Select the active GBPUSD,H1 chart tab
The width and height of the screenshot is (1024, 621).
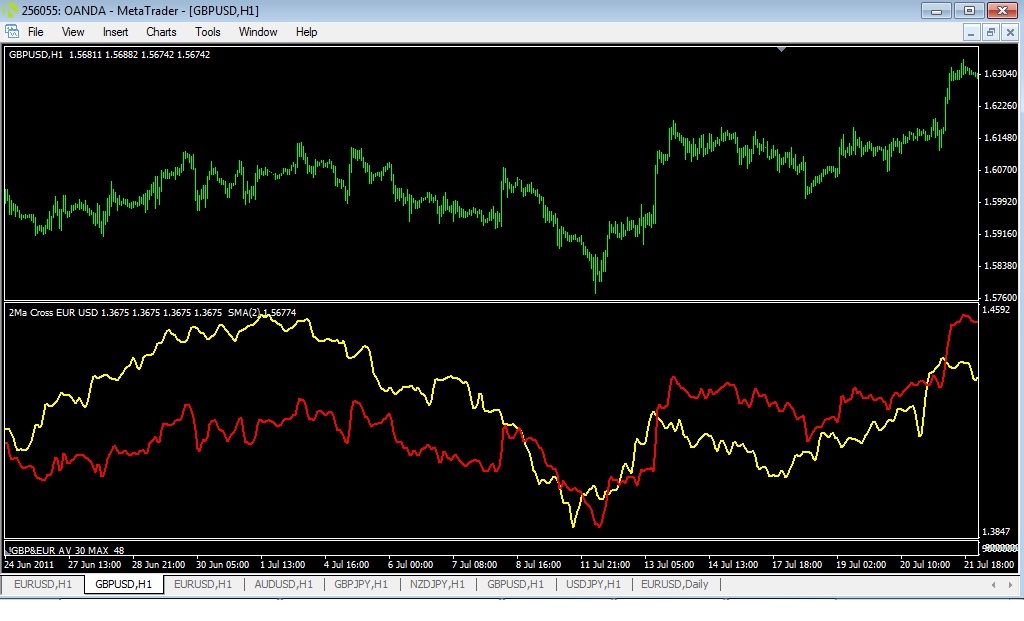123,584
